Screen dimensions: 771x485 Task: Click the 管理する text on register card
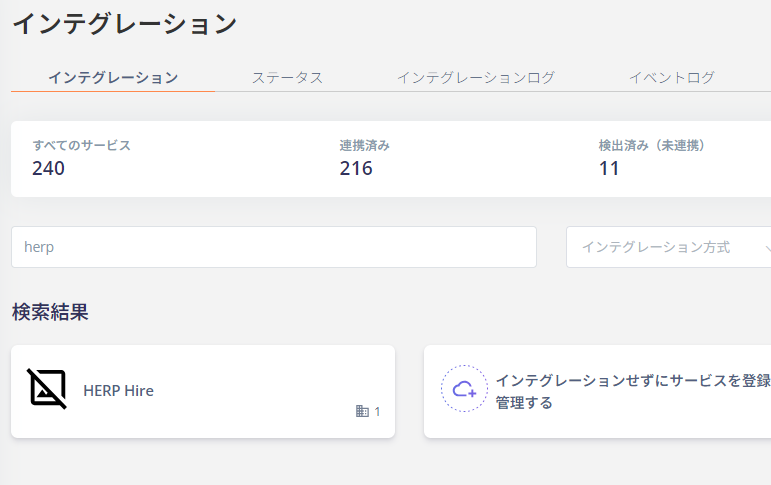(x=524, y=403)
